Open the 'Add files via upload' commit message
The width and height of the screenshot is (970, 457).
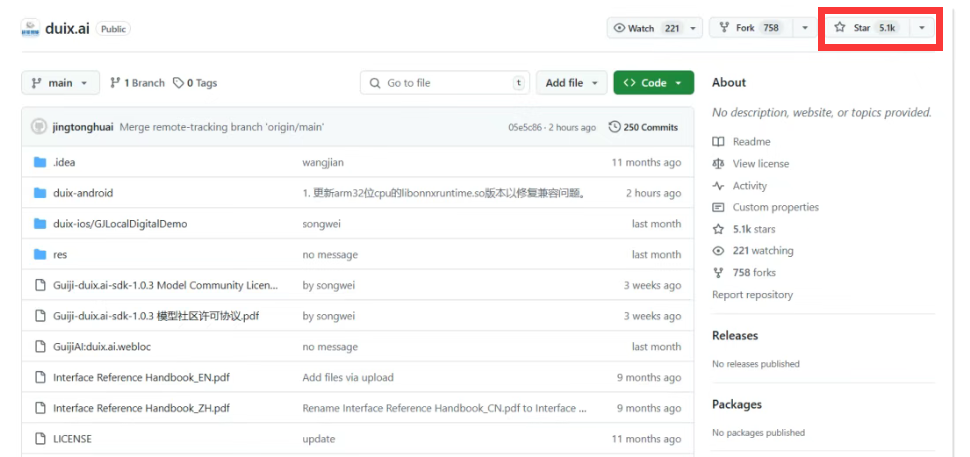(x=348, y=377)
